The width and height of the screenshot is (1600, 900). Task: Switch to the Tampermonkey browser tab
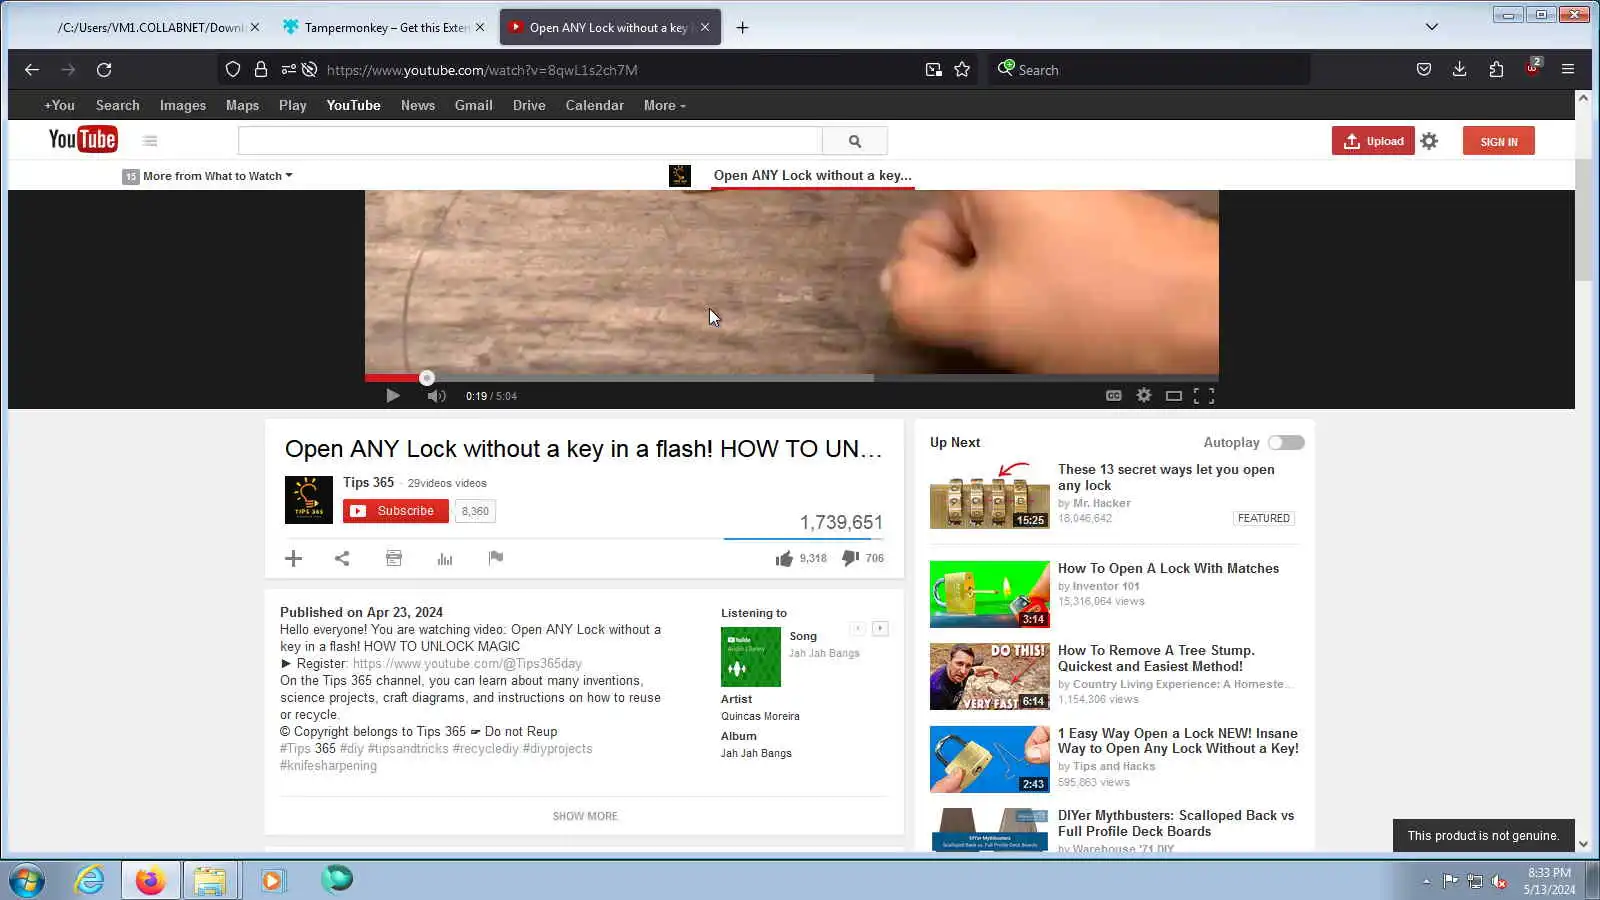[x=385, y=27]
